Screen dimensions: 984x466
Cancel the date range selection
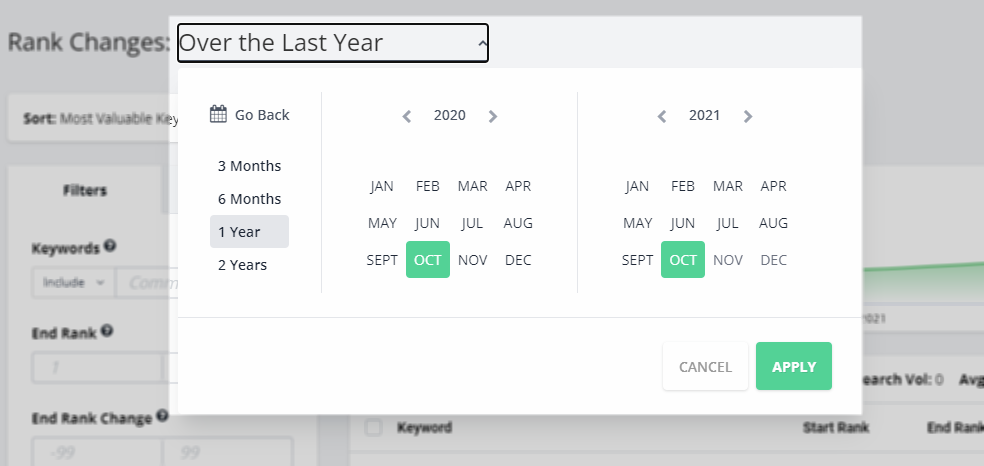tap(705, 366)
